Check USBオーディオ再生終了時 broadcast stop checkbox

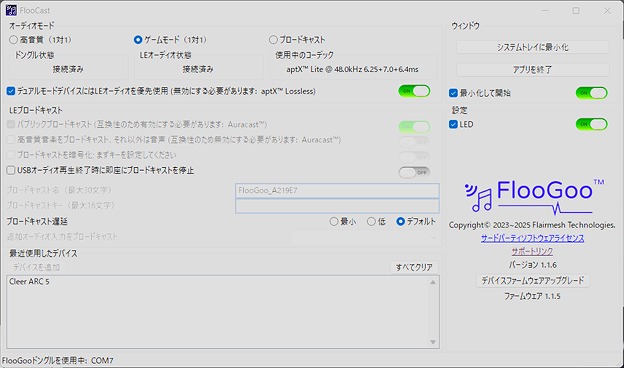tap(11, 171)
